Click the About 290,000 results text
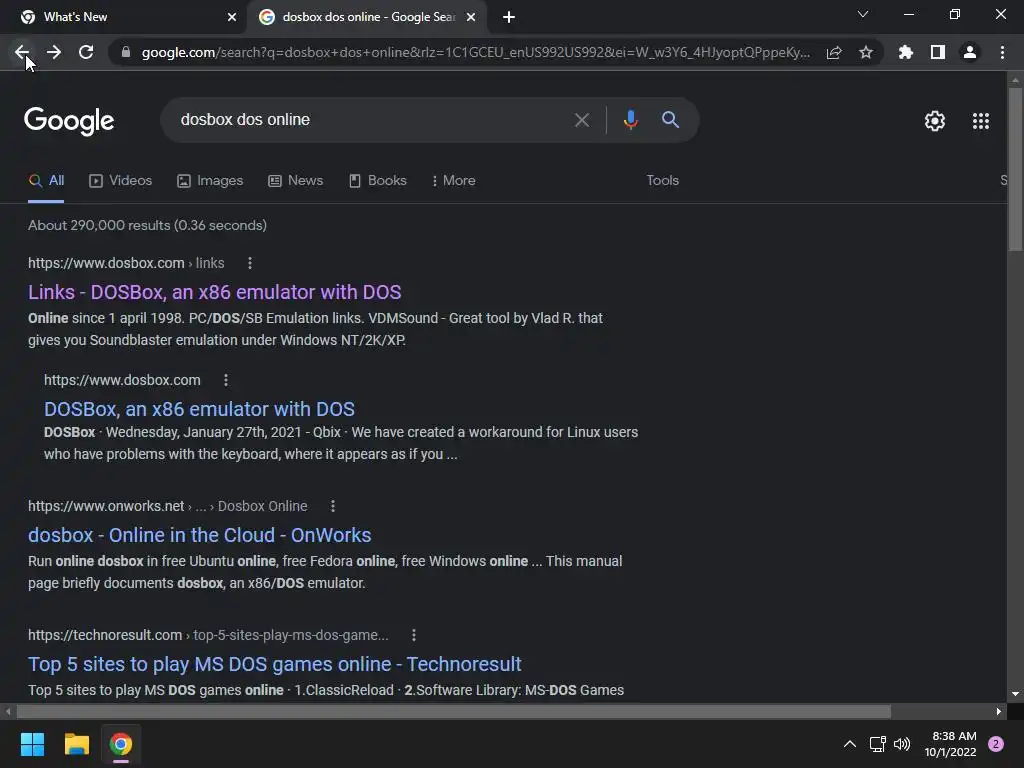The height and width of the screenshot is (768, 1024). tap(148, 225)
